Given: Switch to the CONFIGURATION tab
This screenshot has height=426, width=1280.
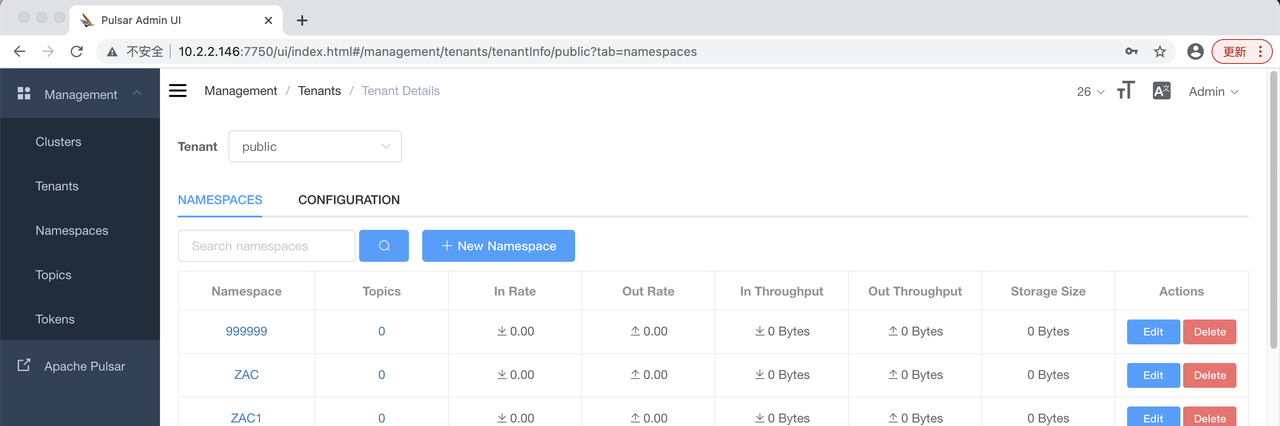Looking at the screenshot, I should 349,200.
